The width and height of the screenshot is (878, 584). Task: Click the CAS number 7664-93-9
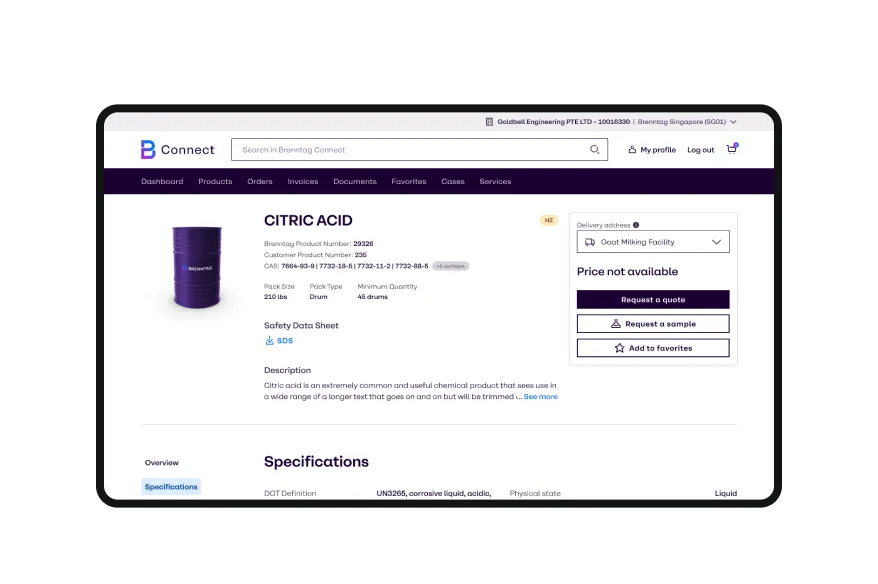click(x=298, y=266)
